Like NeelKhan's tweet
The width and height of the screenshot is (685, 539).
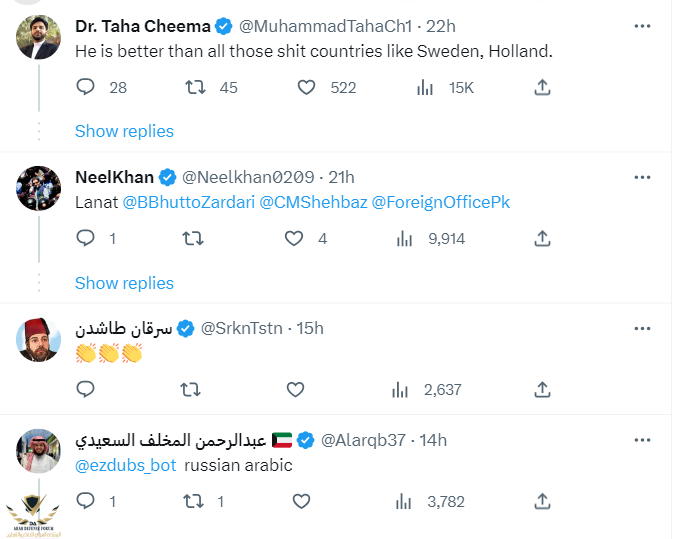(294, 239)
